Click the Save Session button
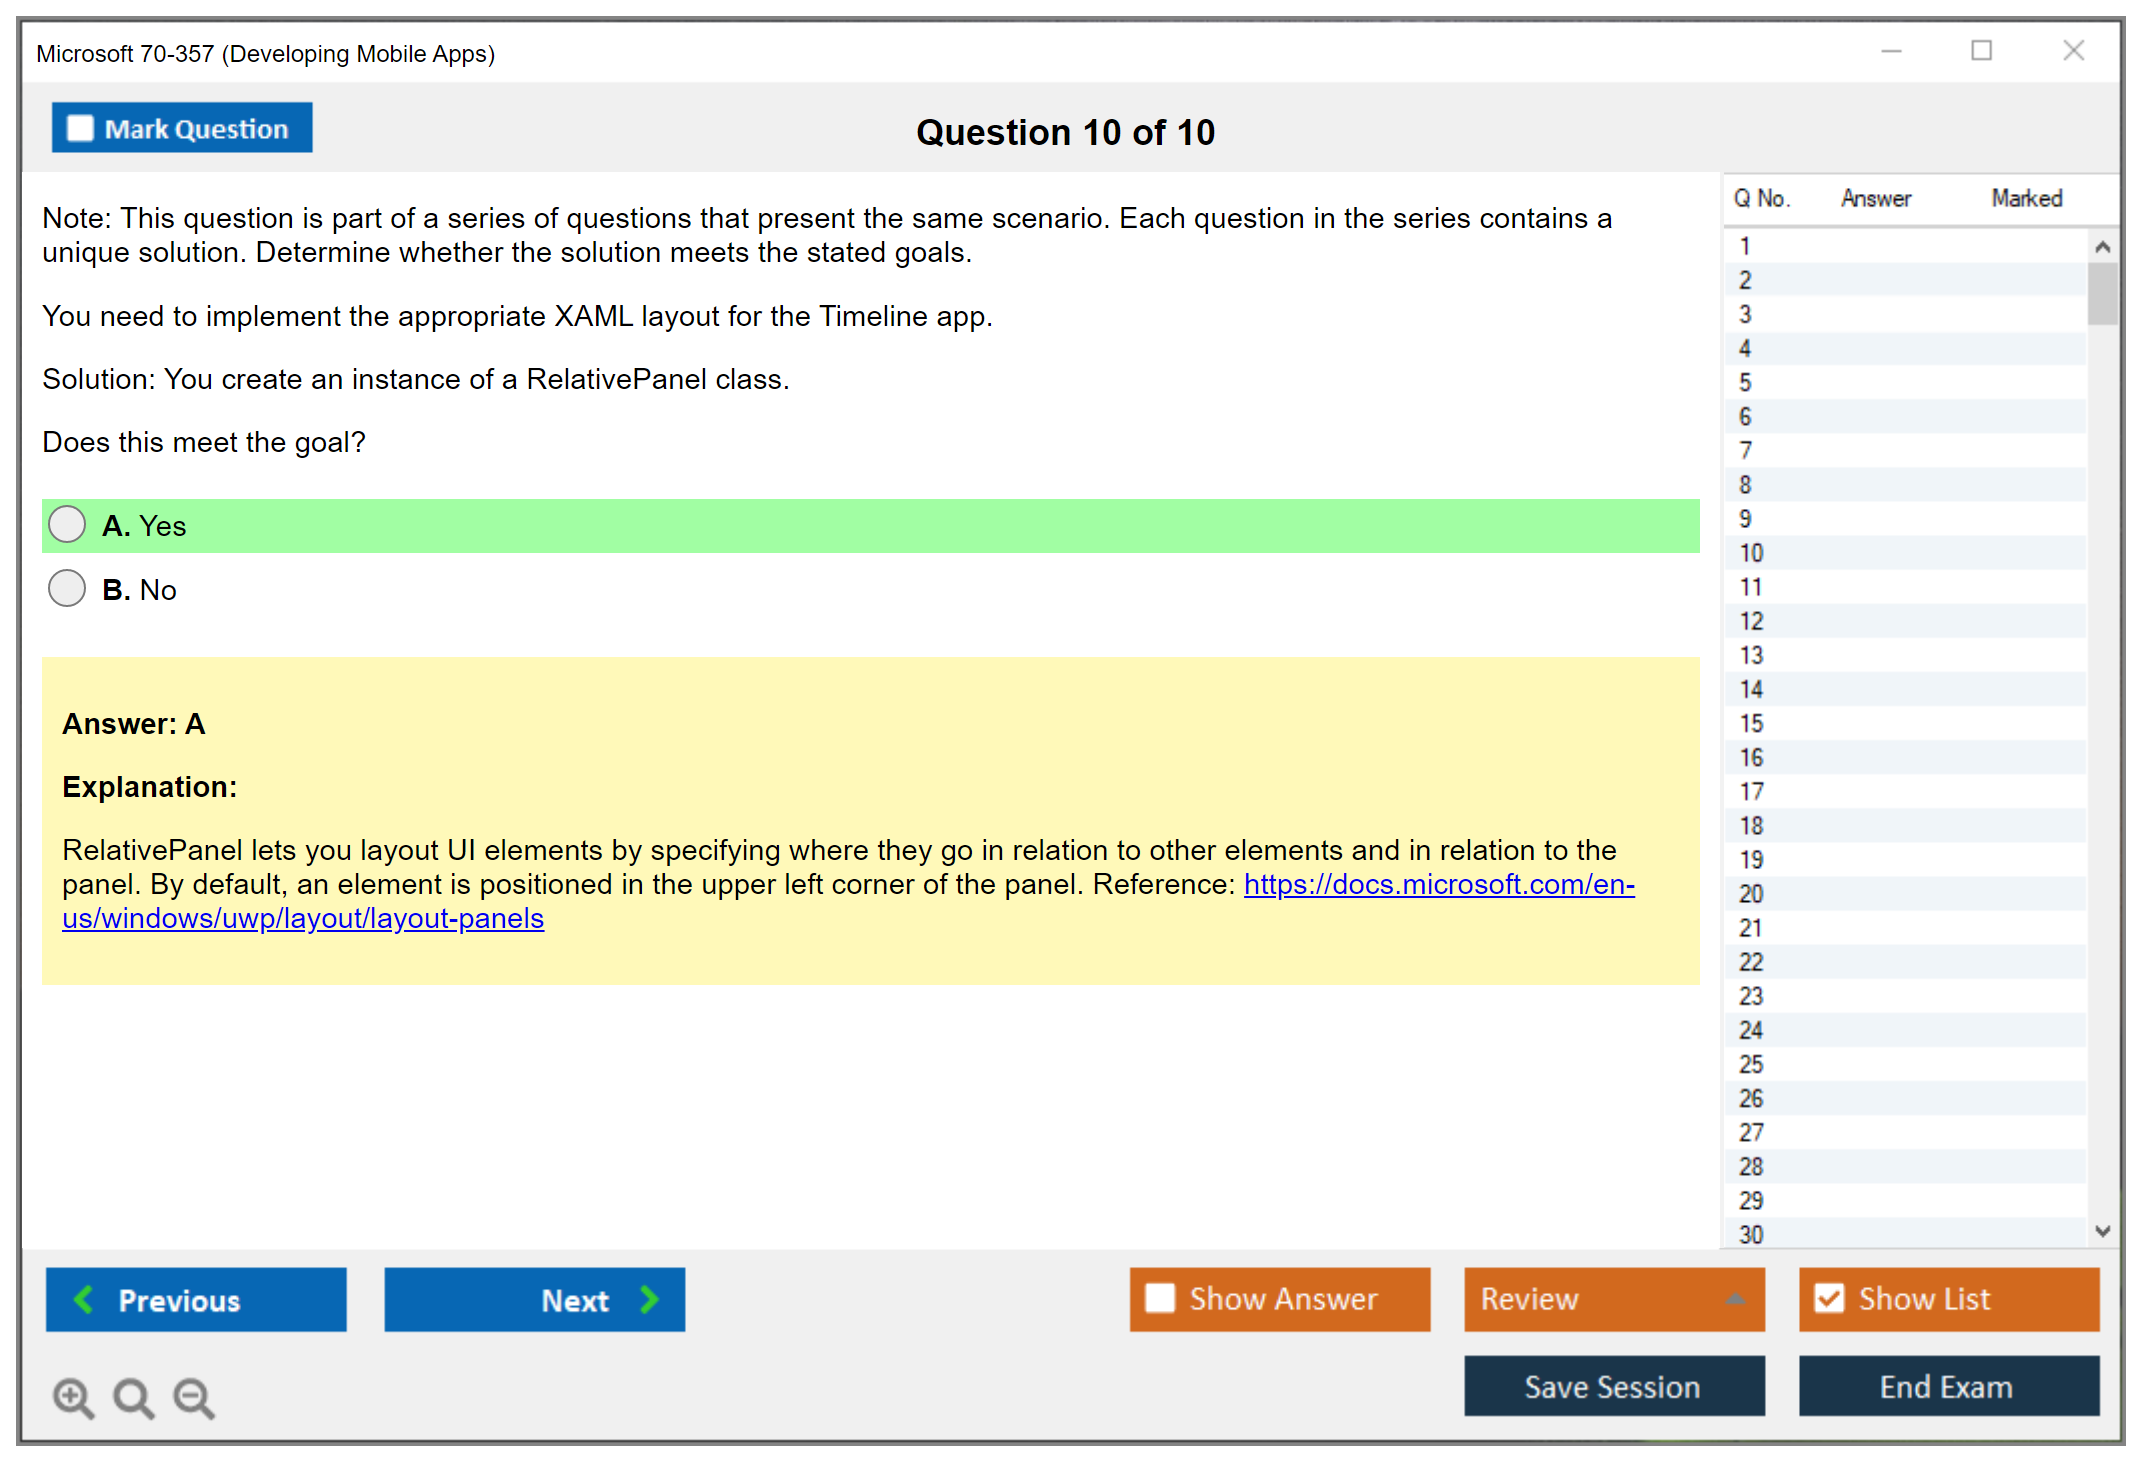This screenshot has height=1470, width=2150. click(1613, 1386)
